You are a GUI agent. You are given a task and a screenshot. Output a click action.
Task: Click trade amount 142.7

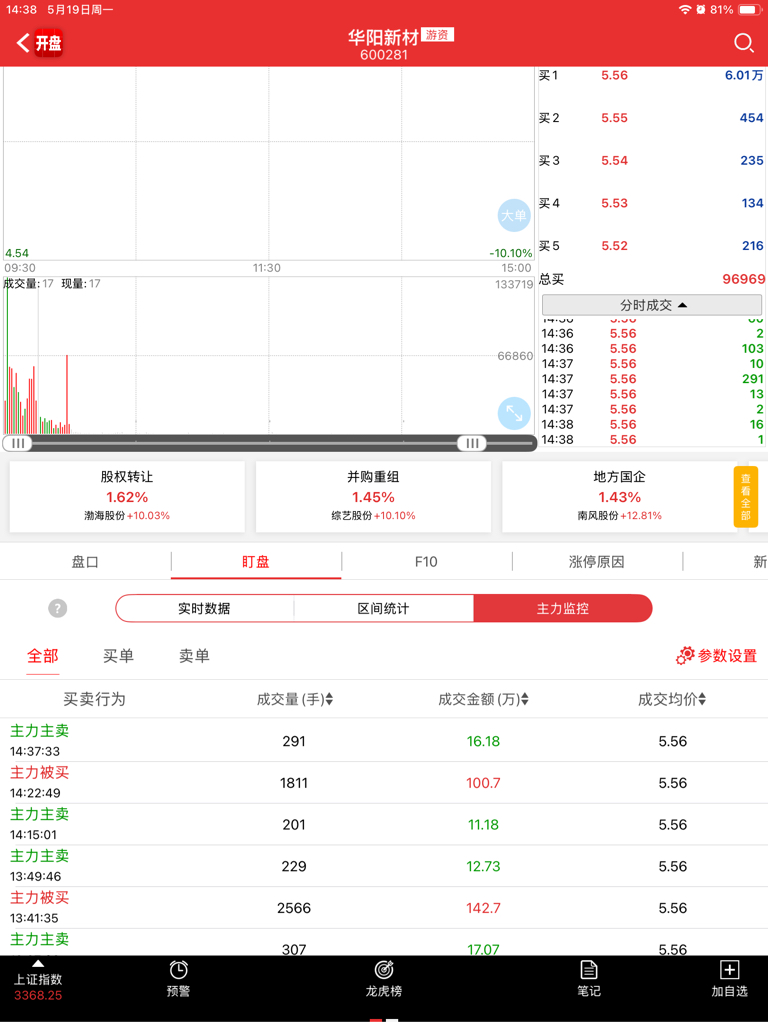click(483, 908)
